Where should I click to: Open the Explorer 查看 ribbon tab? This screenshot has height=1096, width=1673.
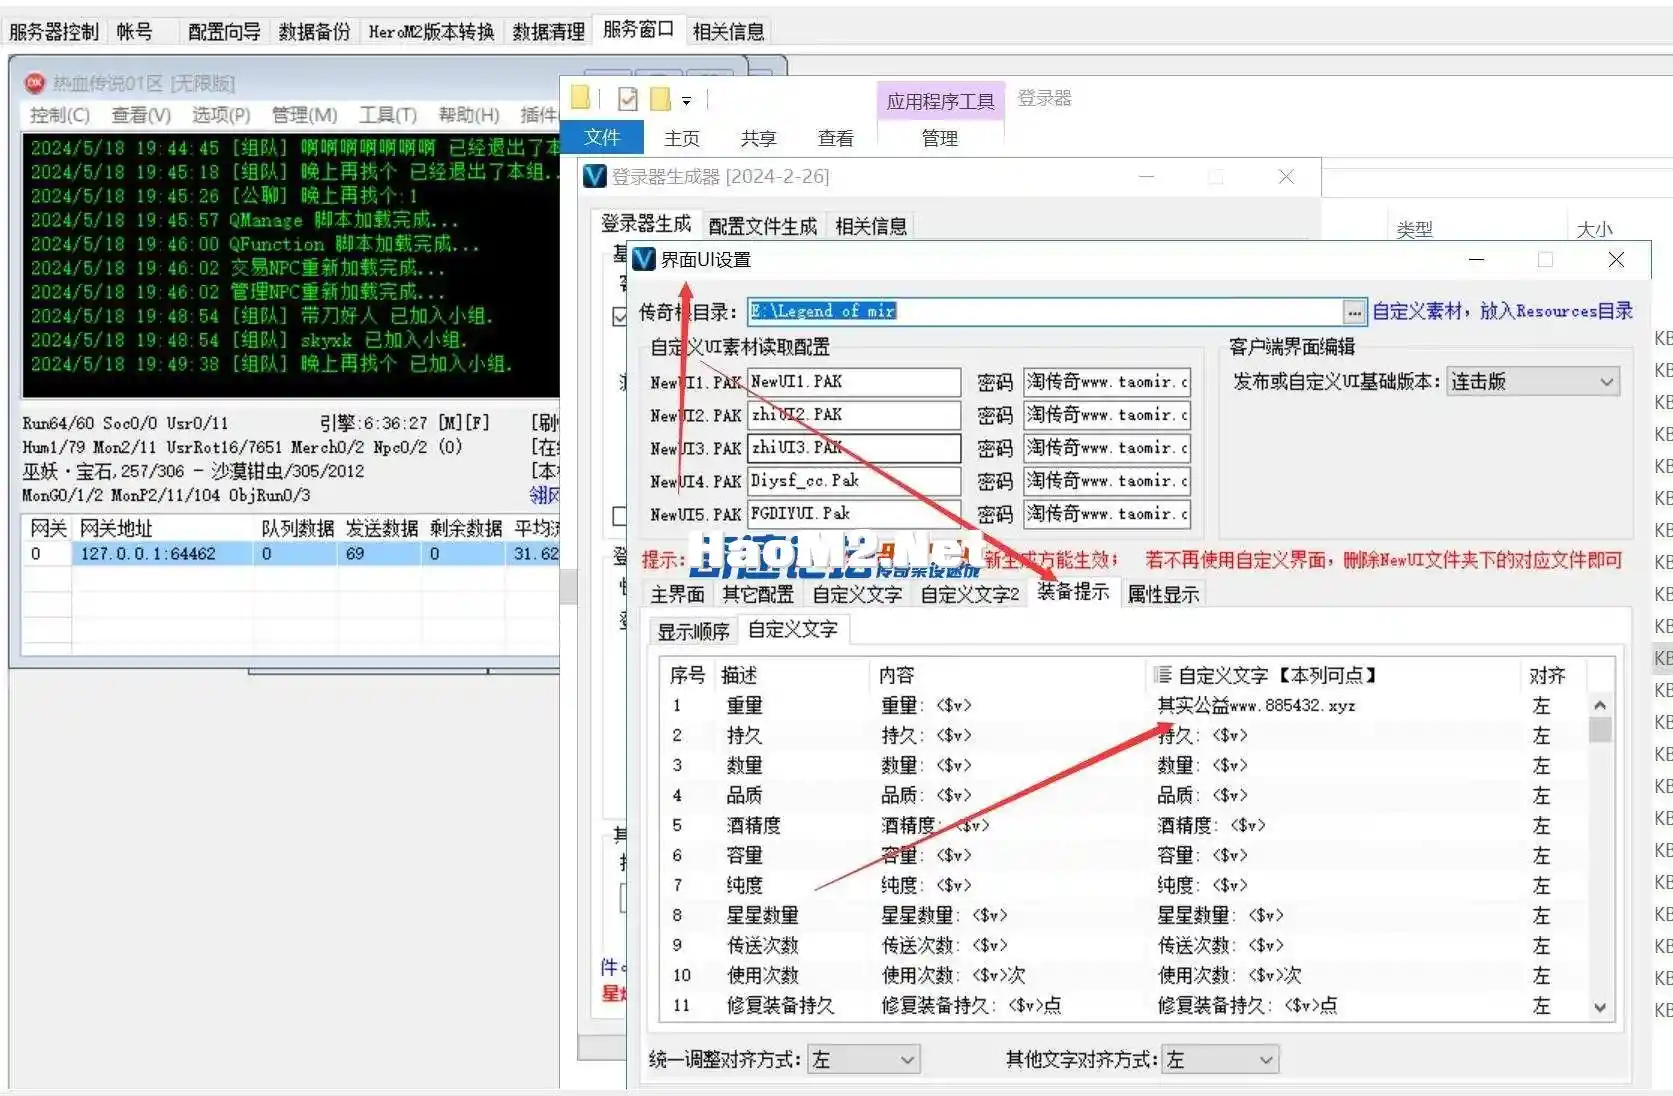(x=836, y=139)
